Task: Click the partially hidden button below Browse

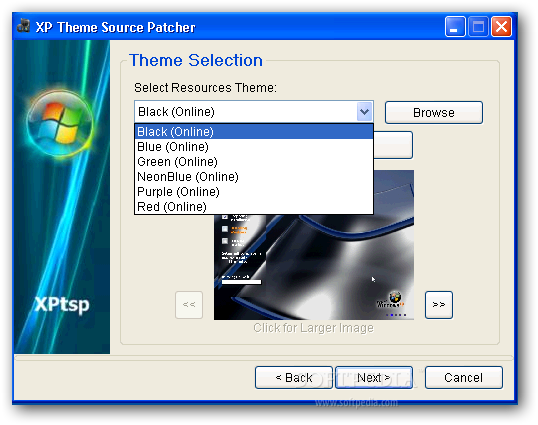Action: 393,145
